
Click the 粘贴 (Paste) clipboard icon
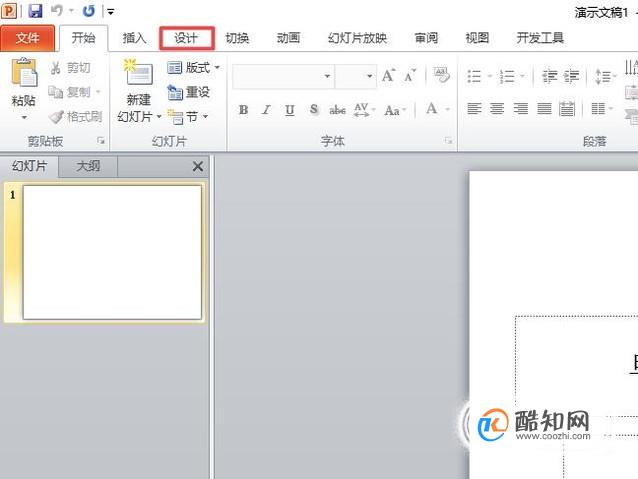[24, 72]
